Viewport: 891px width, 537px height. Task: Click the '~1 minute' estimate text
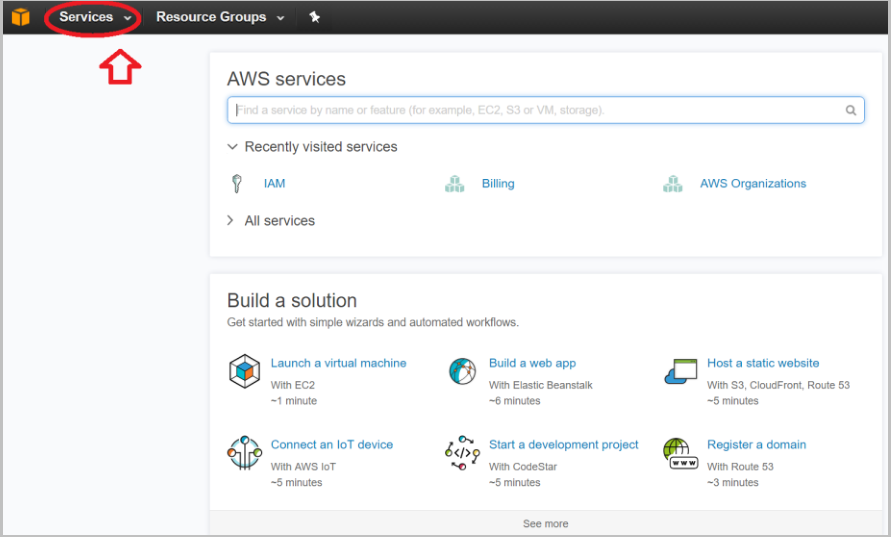coord(294,401)
